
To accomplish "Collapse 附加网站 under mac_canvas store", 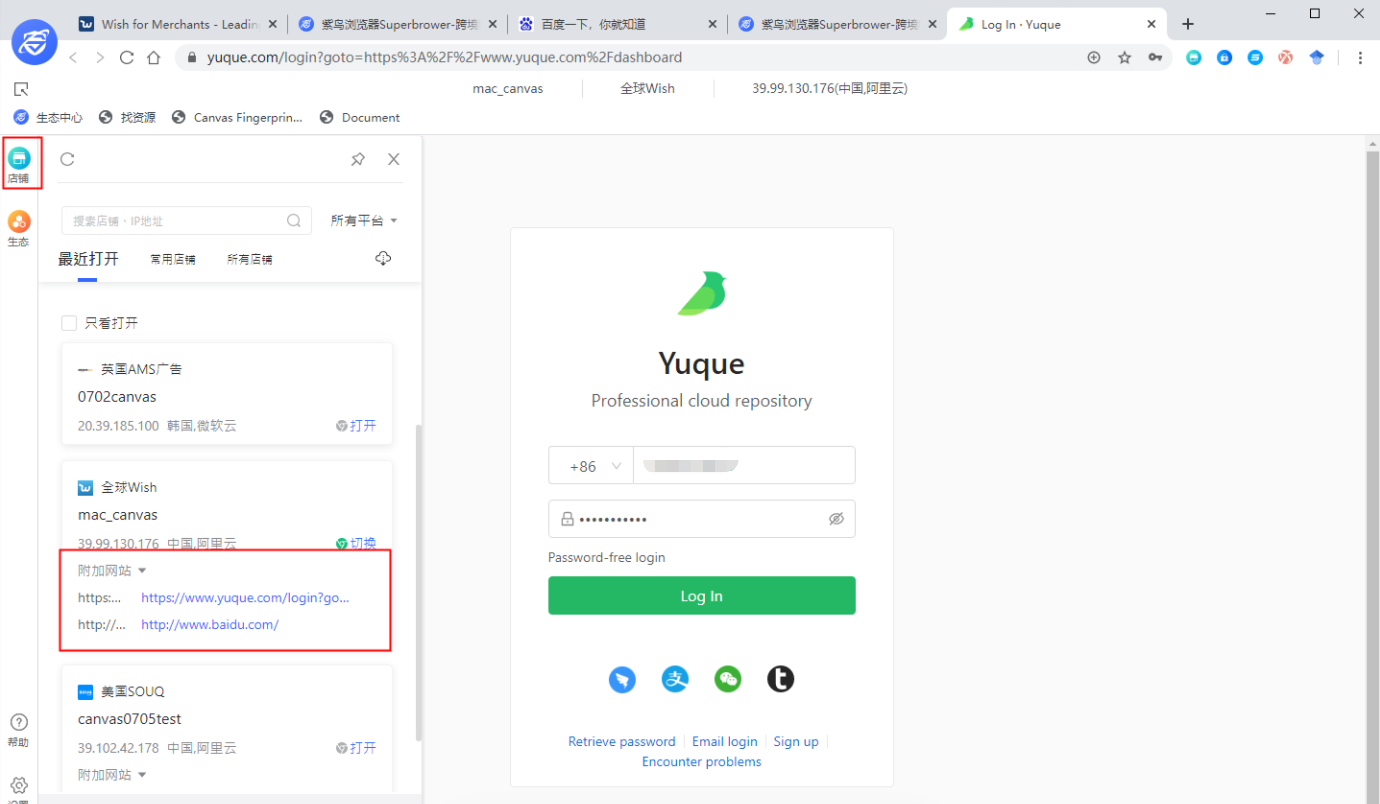I will (112, 570).
